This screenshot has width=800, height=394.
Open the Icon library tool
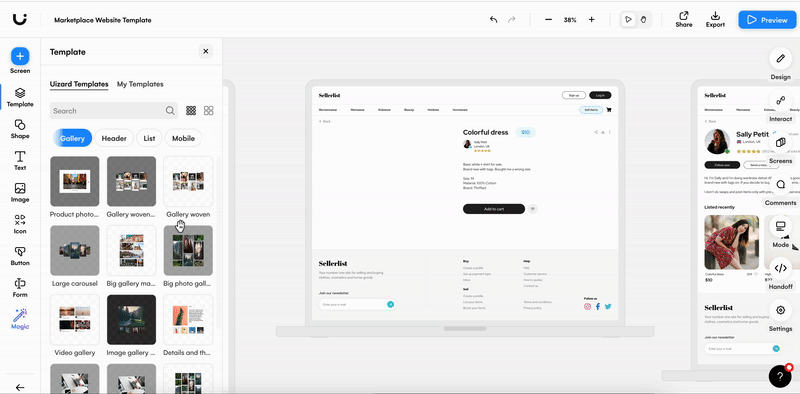click(x=20, y=224)
